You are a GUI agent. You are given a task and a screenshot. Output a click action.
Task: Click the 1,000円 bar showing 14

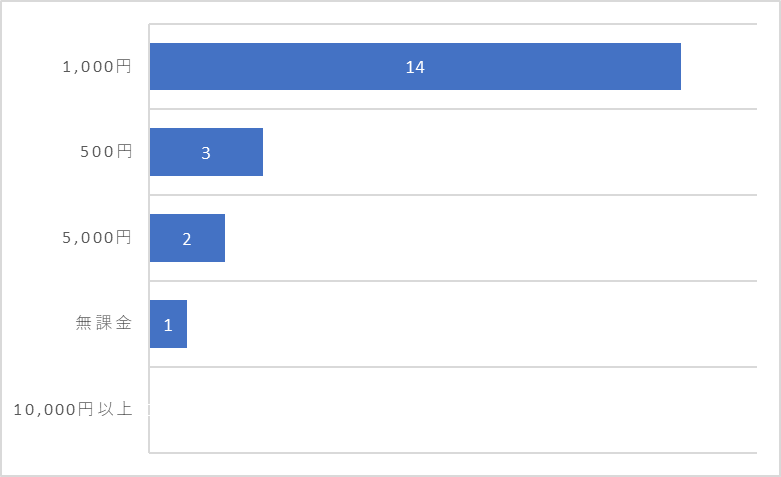point(415,67)
